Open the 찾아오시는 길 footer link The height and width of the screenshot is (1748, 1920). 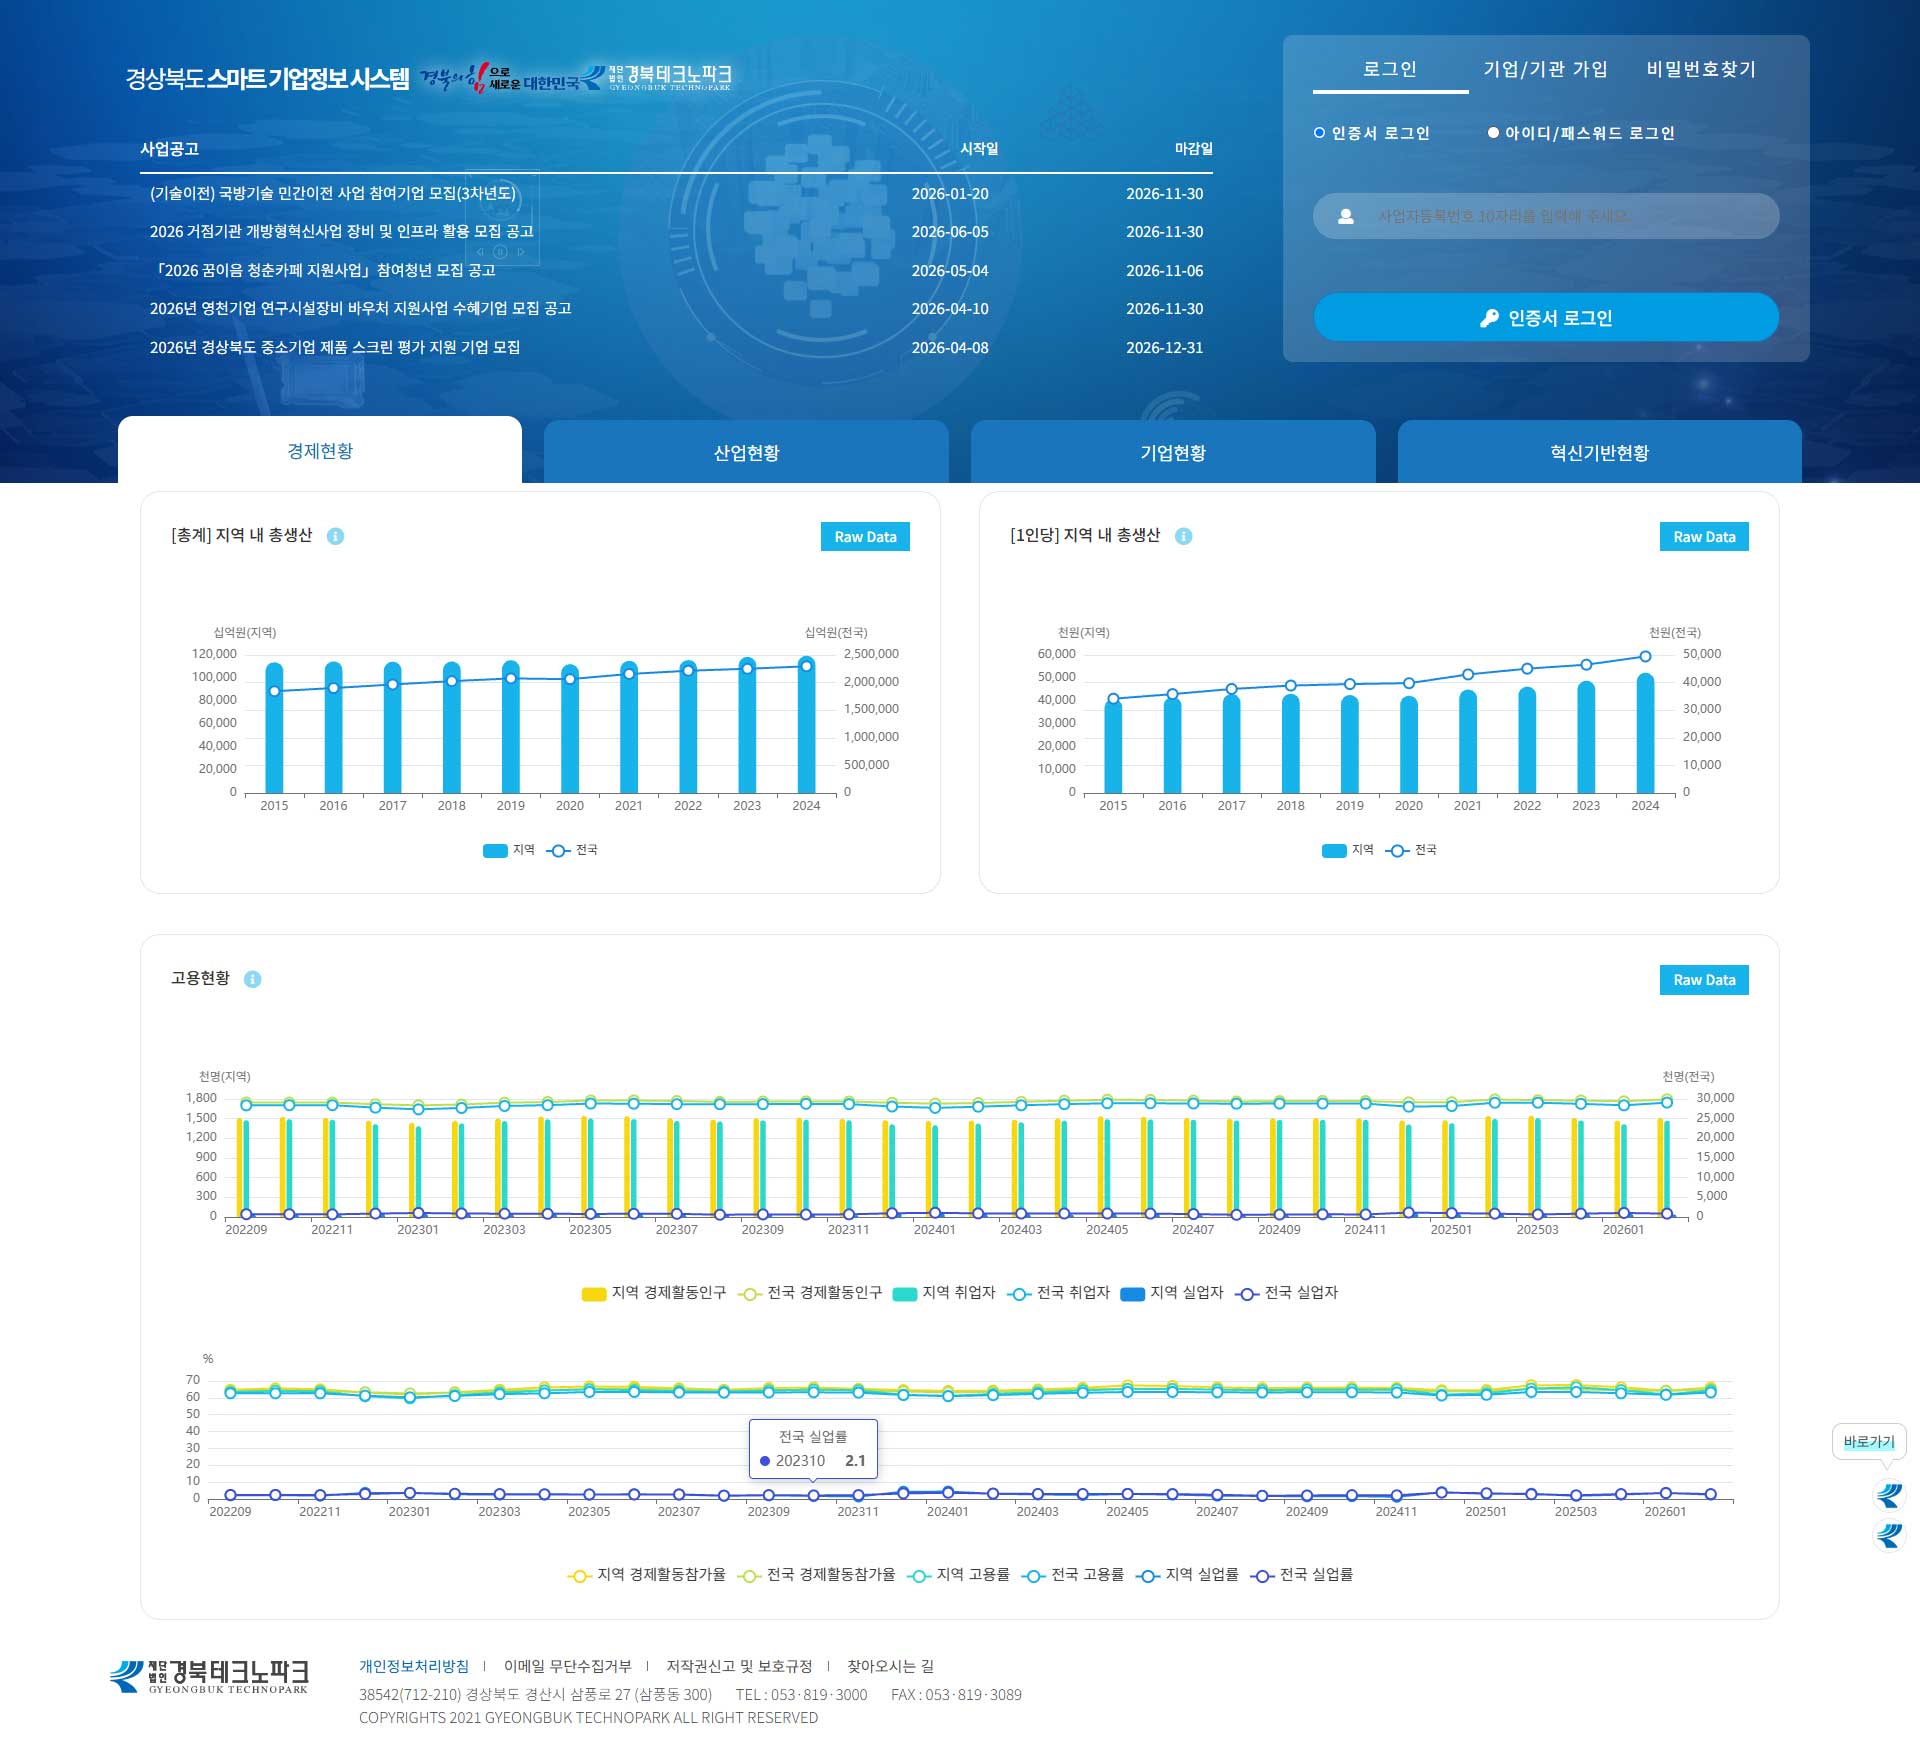890,1666
